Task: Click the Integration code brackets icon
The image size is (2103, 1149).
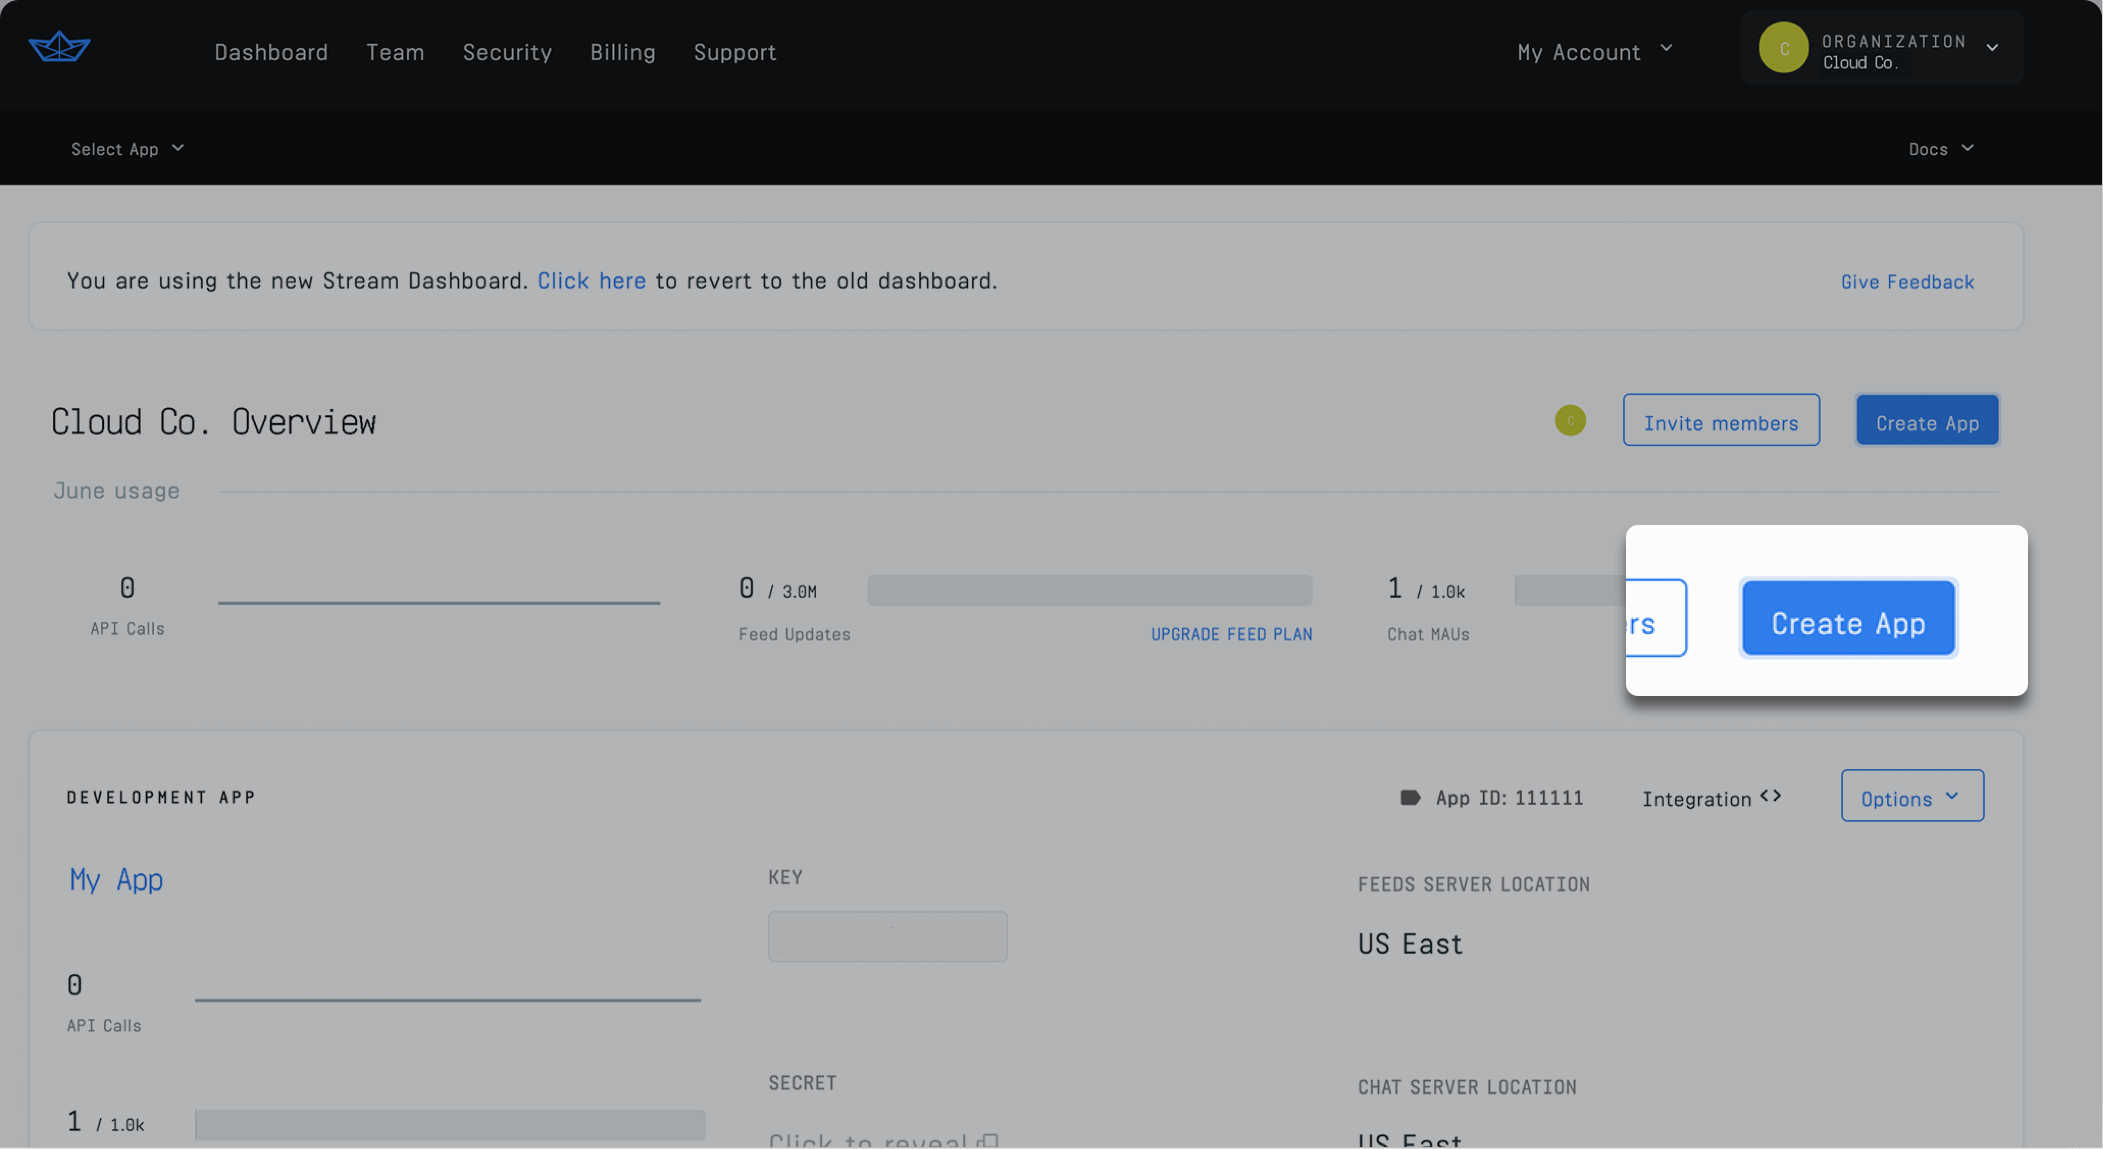Action: point(1770,797)
